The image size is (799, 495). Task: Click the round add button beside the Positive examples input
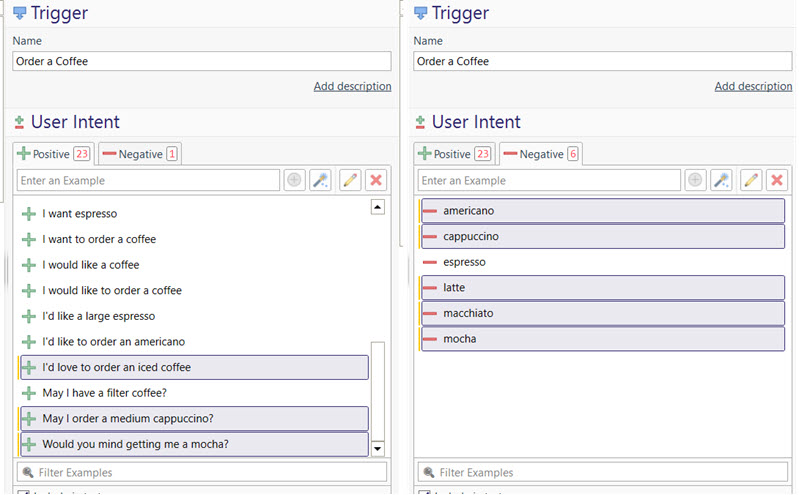[x=294, y=180]
